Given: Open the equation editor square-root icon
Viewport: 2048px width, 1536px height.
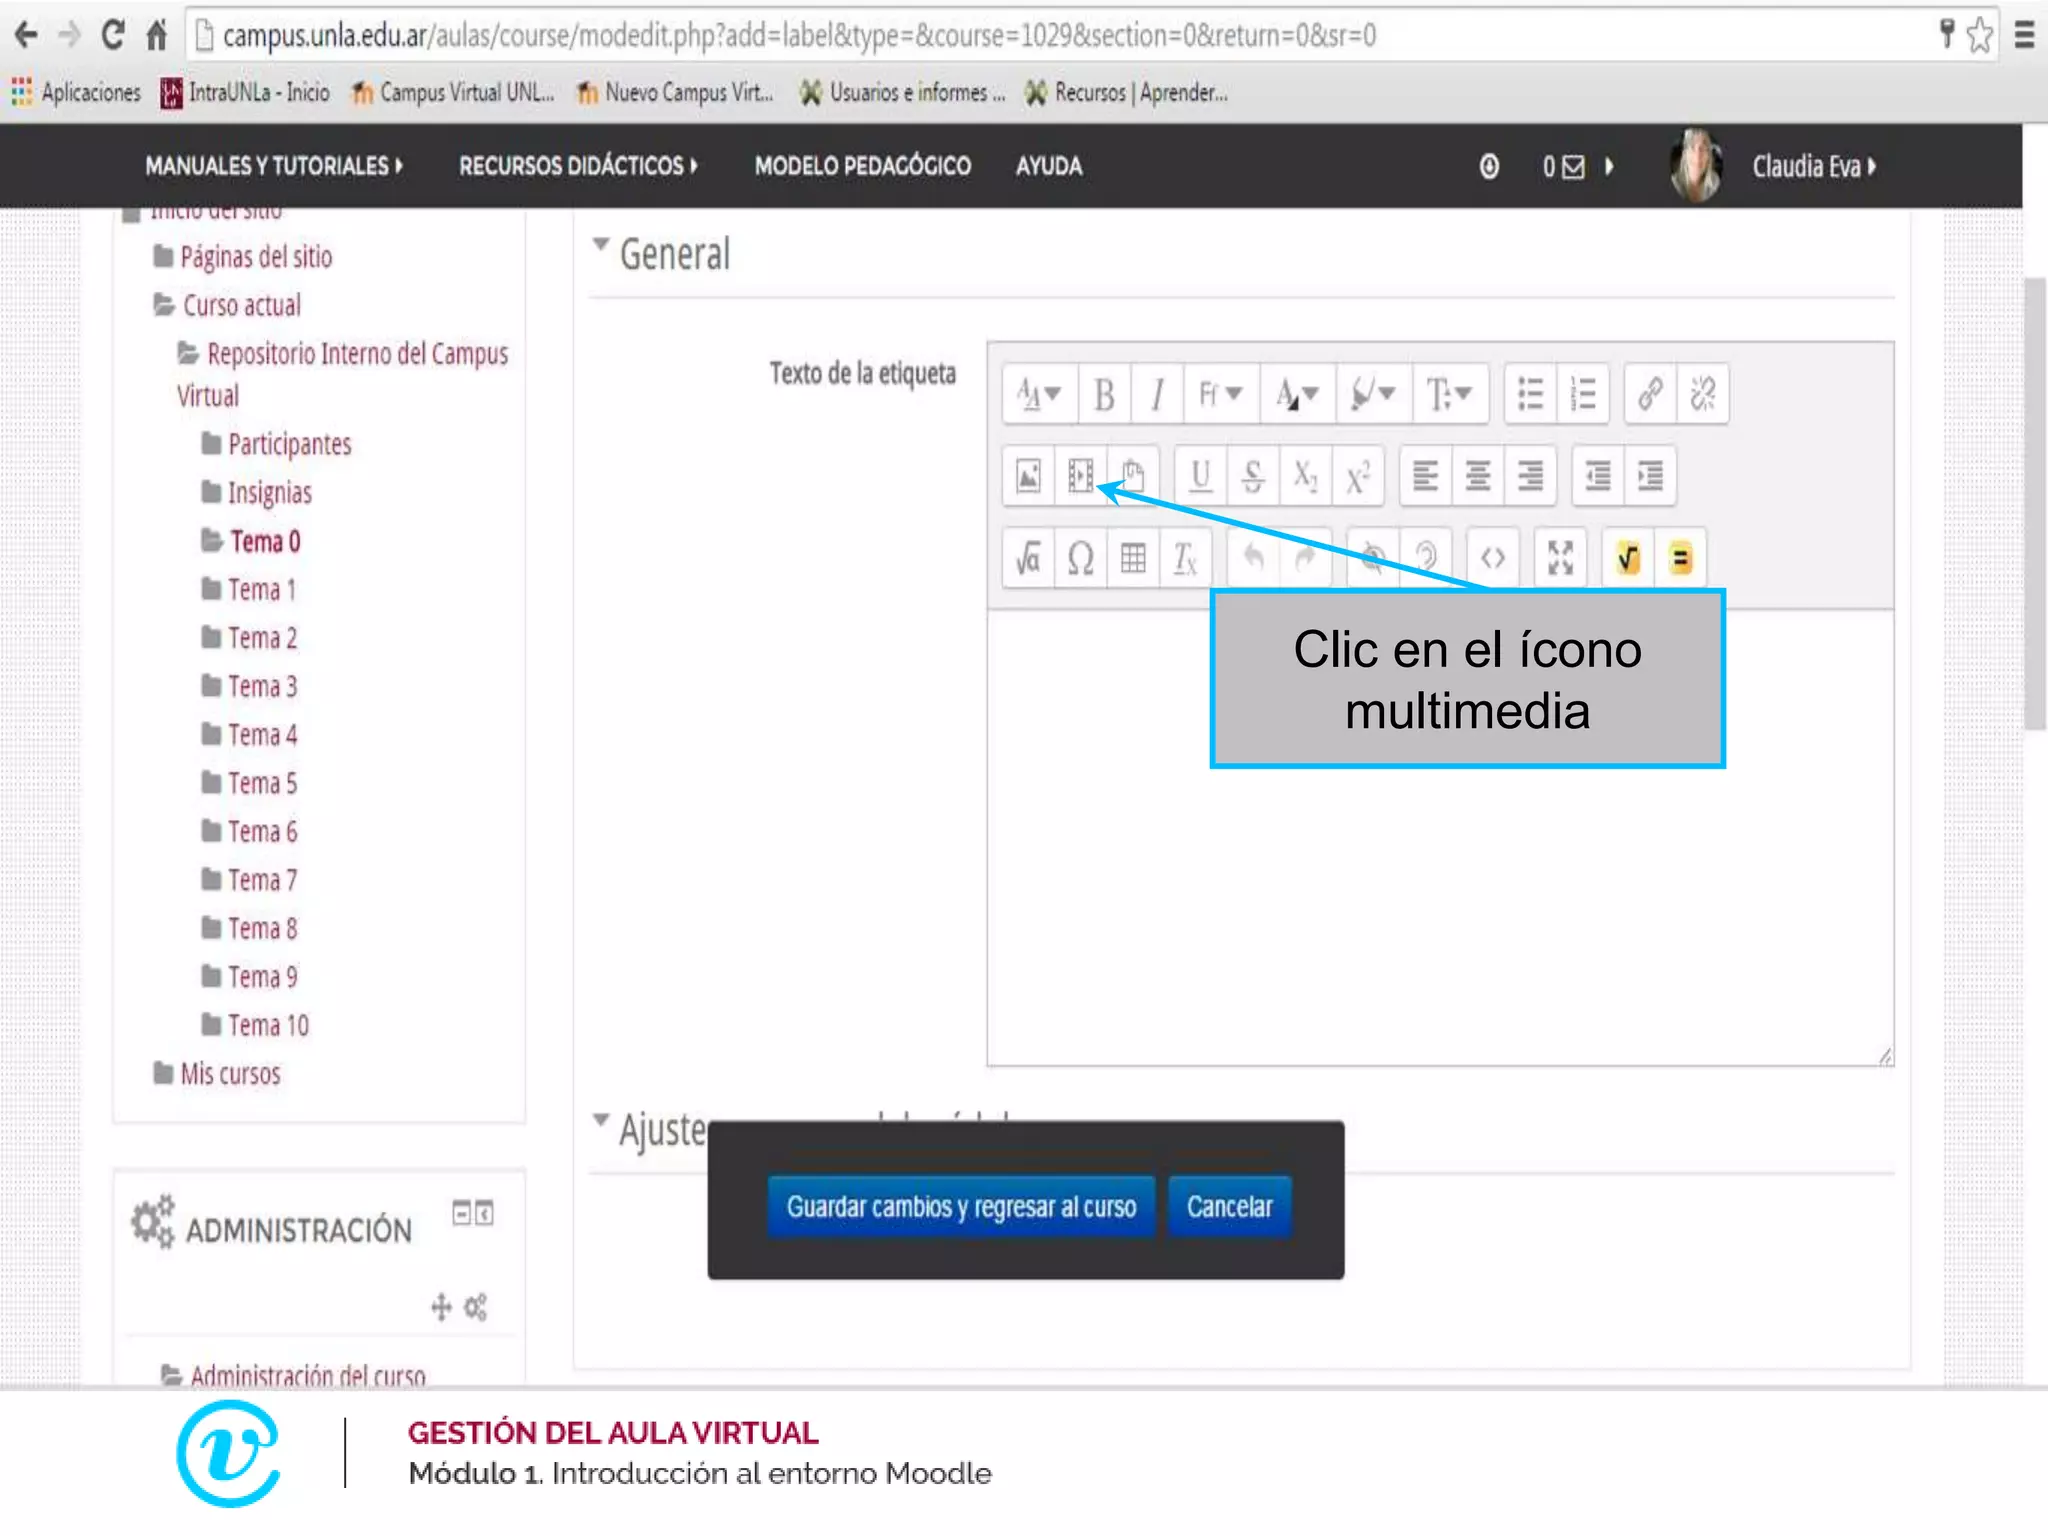Looking at the screenshot, I should point(1028,558).
